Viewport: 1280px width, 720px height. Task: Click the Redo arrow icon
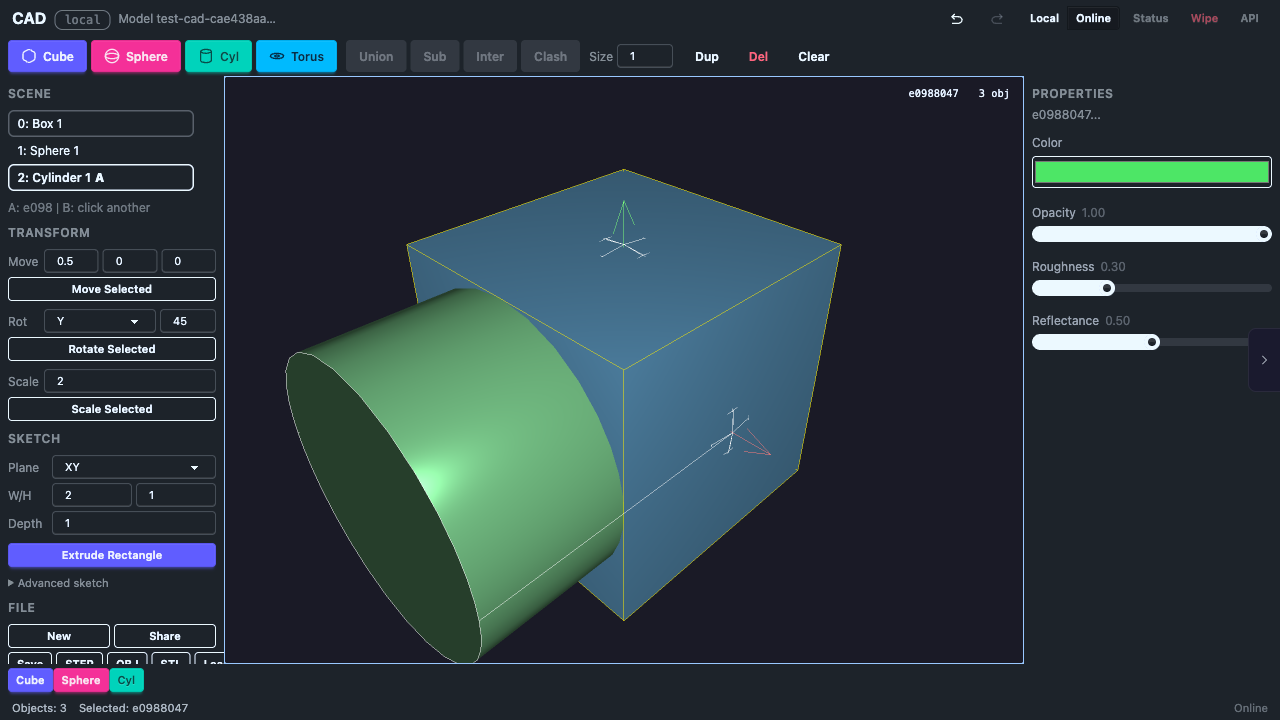pyautogui.click(x=996, y=19)
